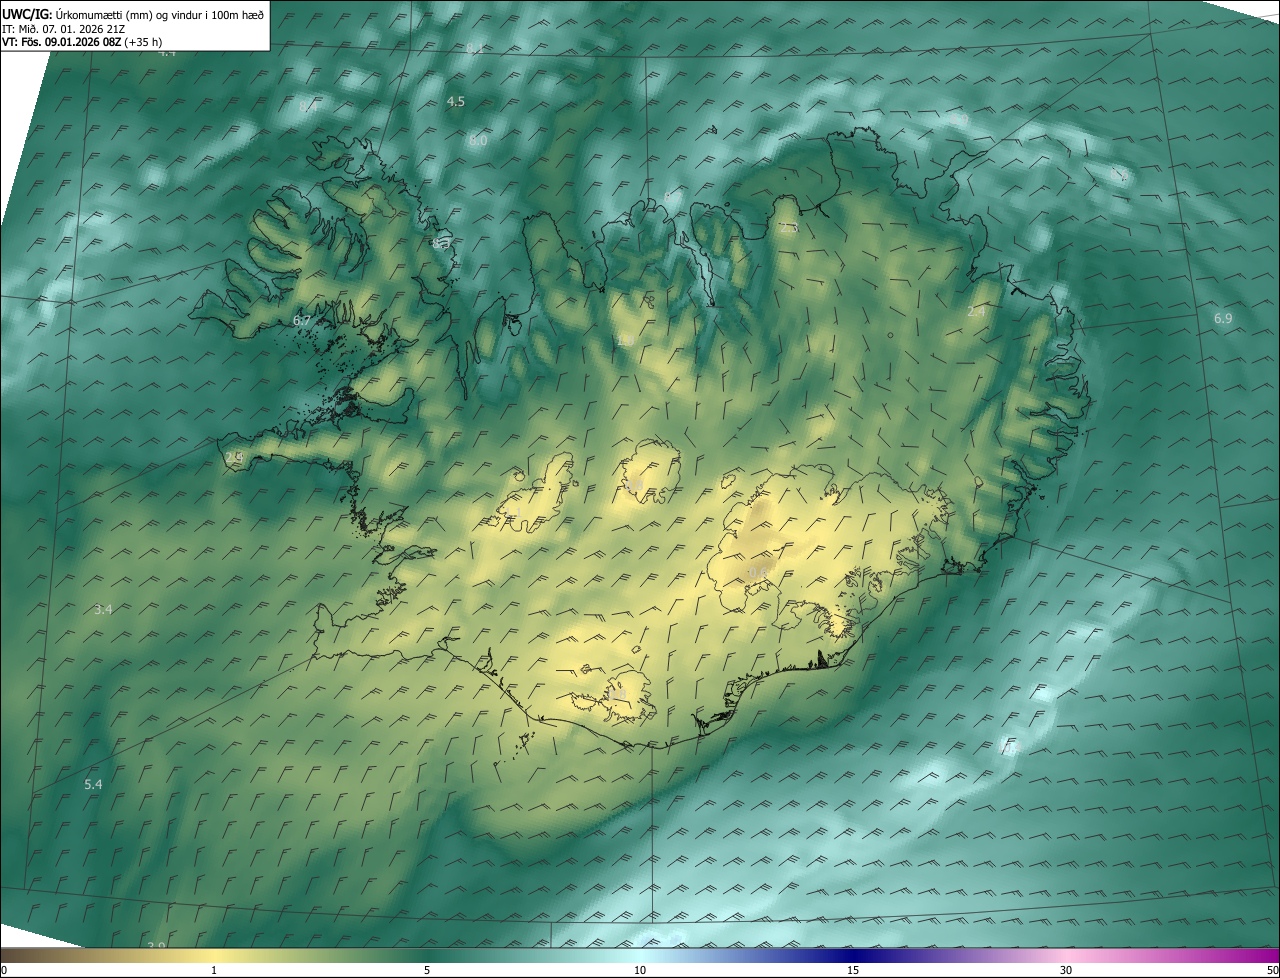Image resolution: width=1280 pixels, height=978 pixels.
Task: Click the 8.0 precipitation value label
Action: click(x=478, y=141)
